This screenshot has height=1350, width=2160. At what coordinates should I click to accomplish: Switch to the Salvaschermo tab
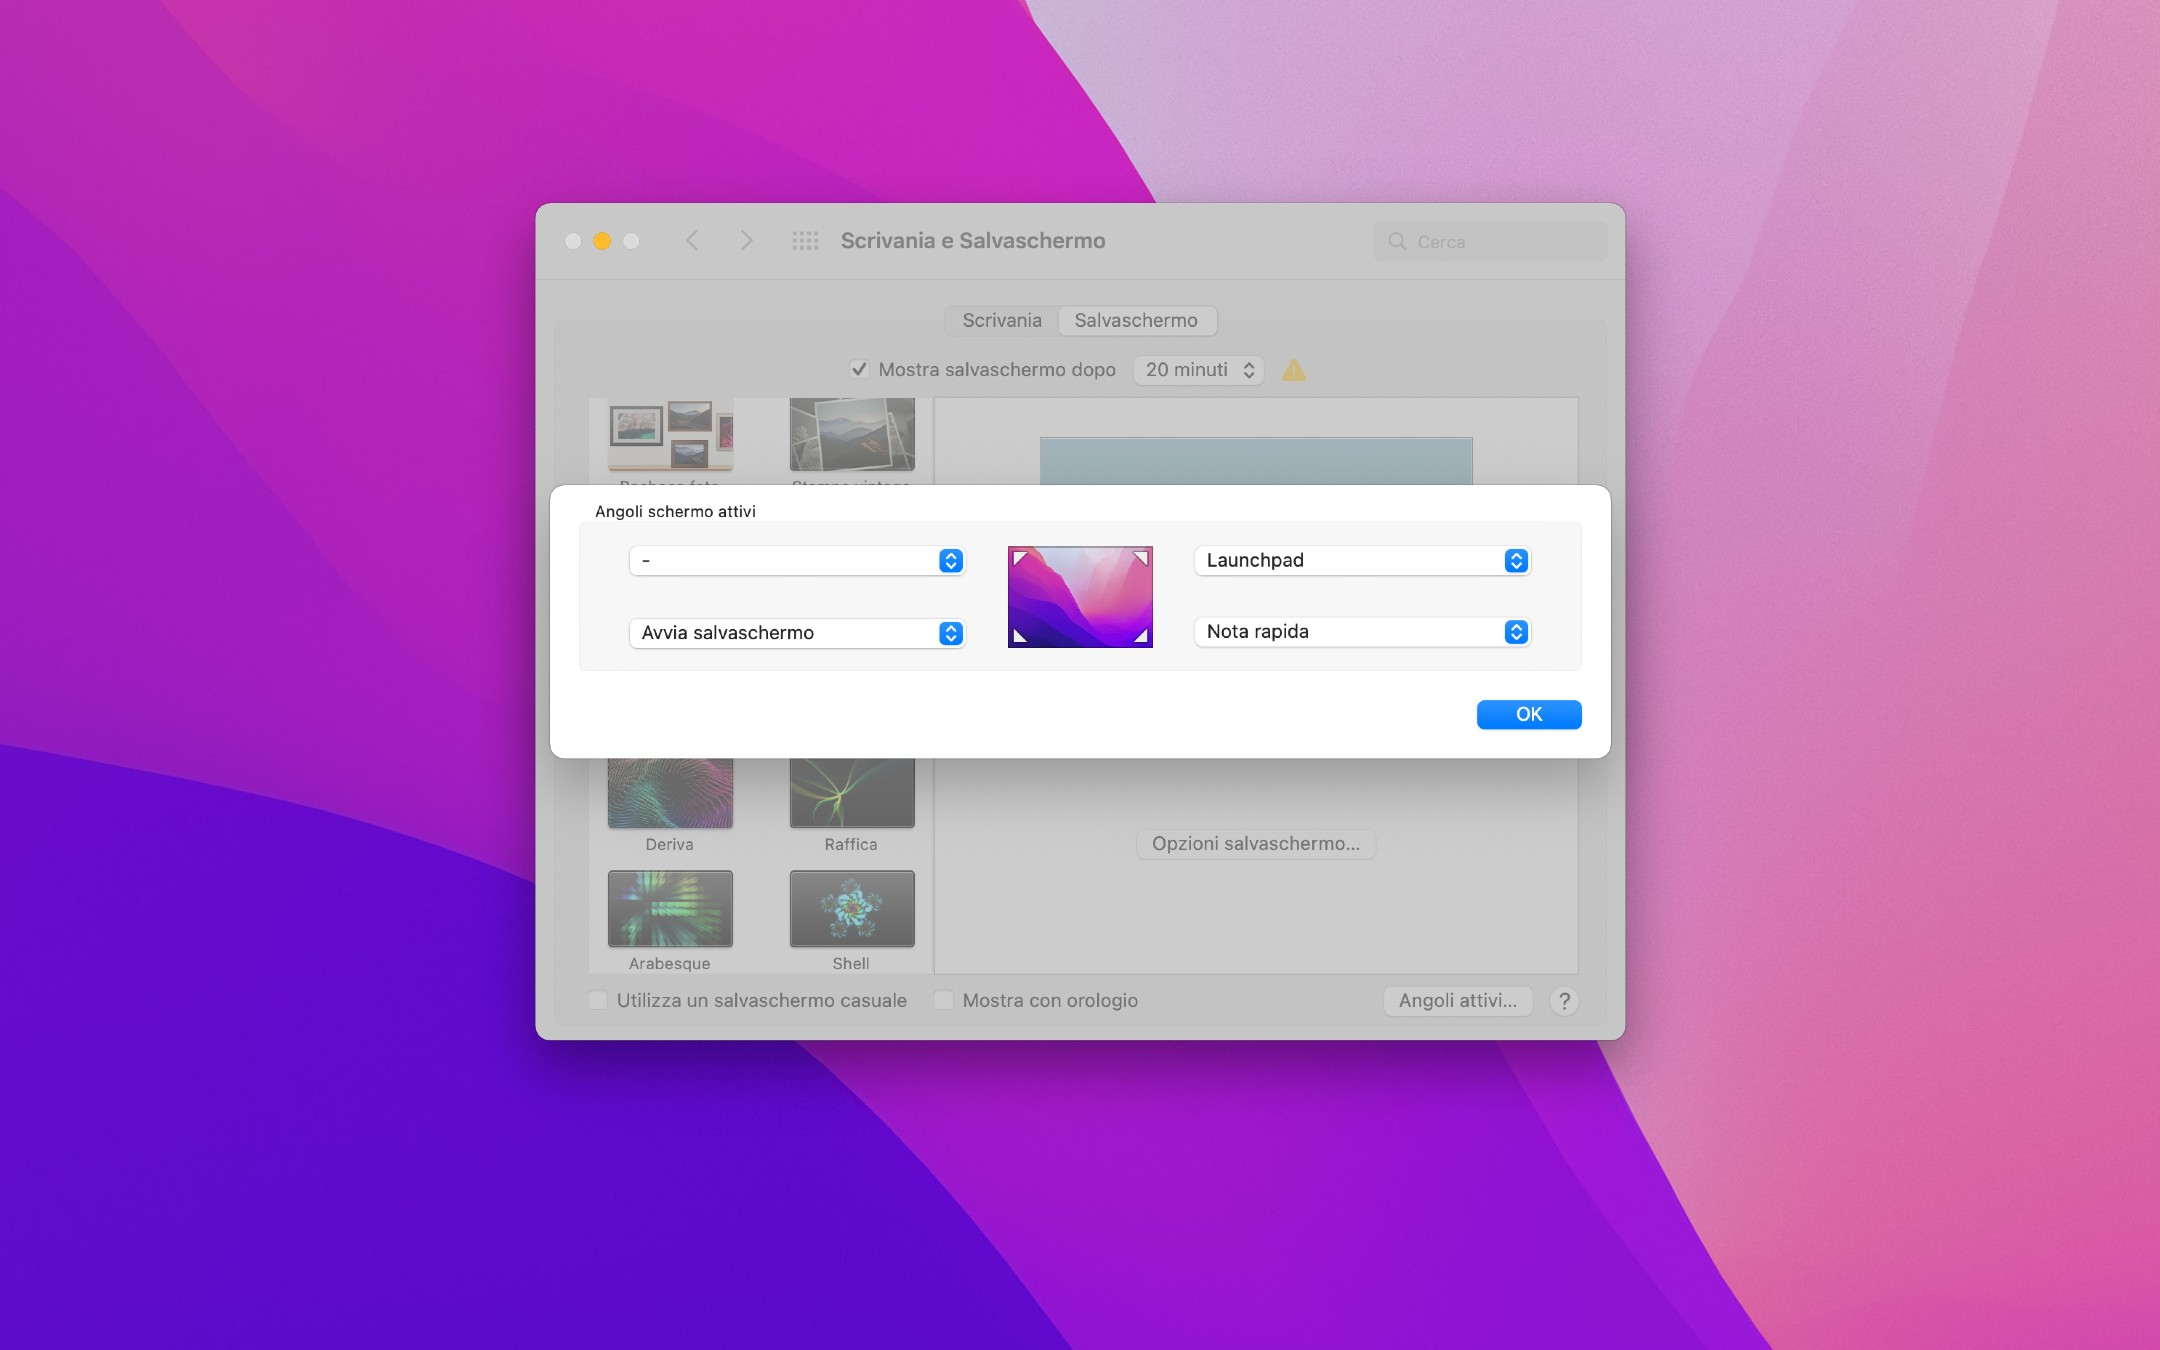1135,320
